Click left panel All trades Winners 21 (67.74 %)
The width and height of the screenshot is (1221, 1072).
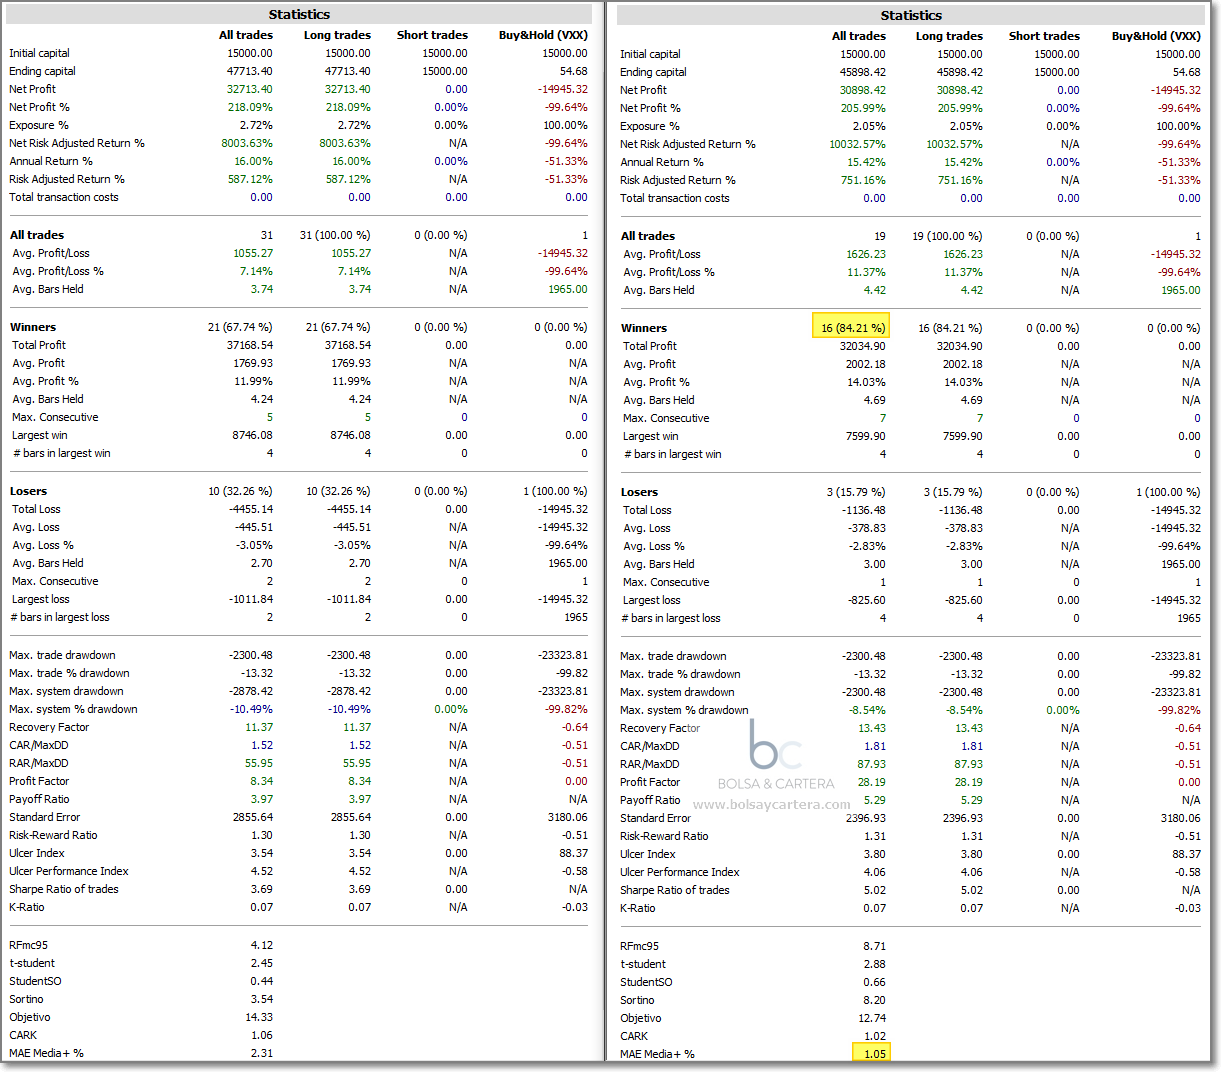point(240,327)
